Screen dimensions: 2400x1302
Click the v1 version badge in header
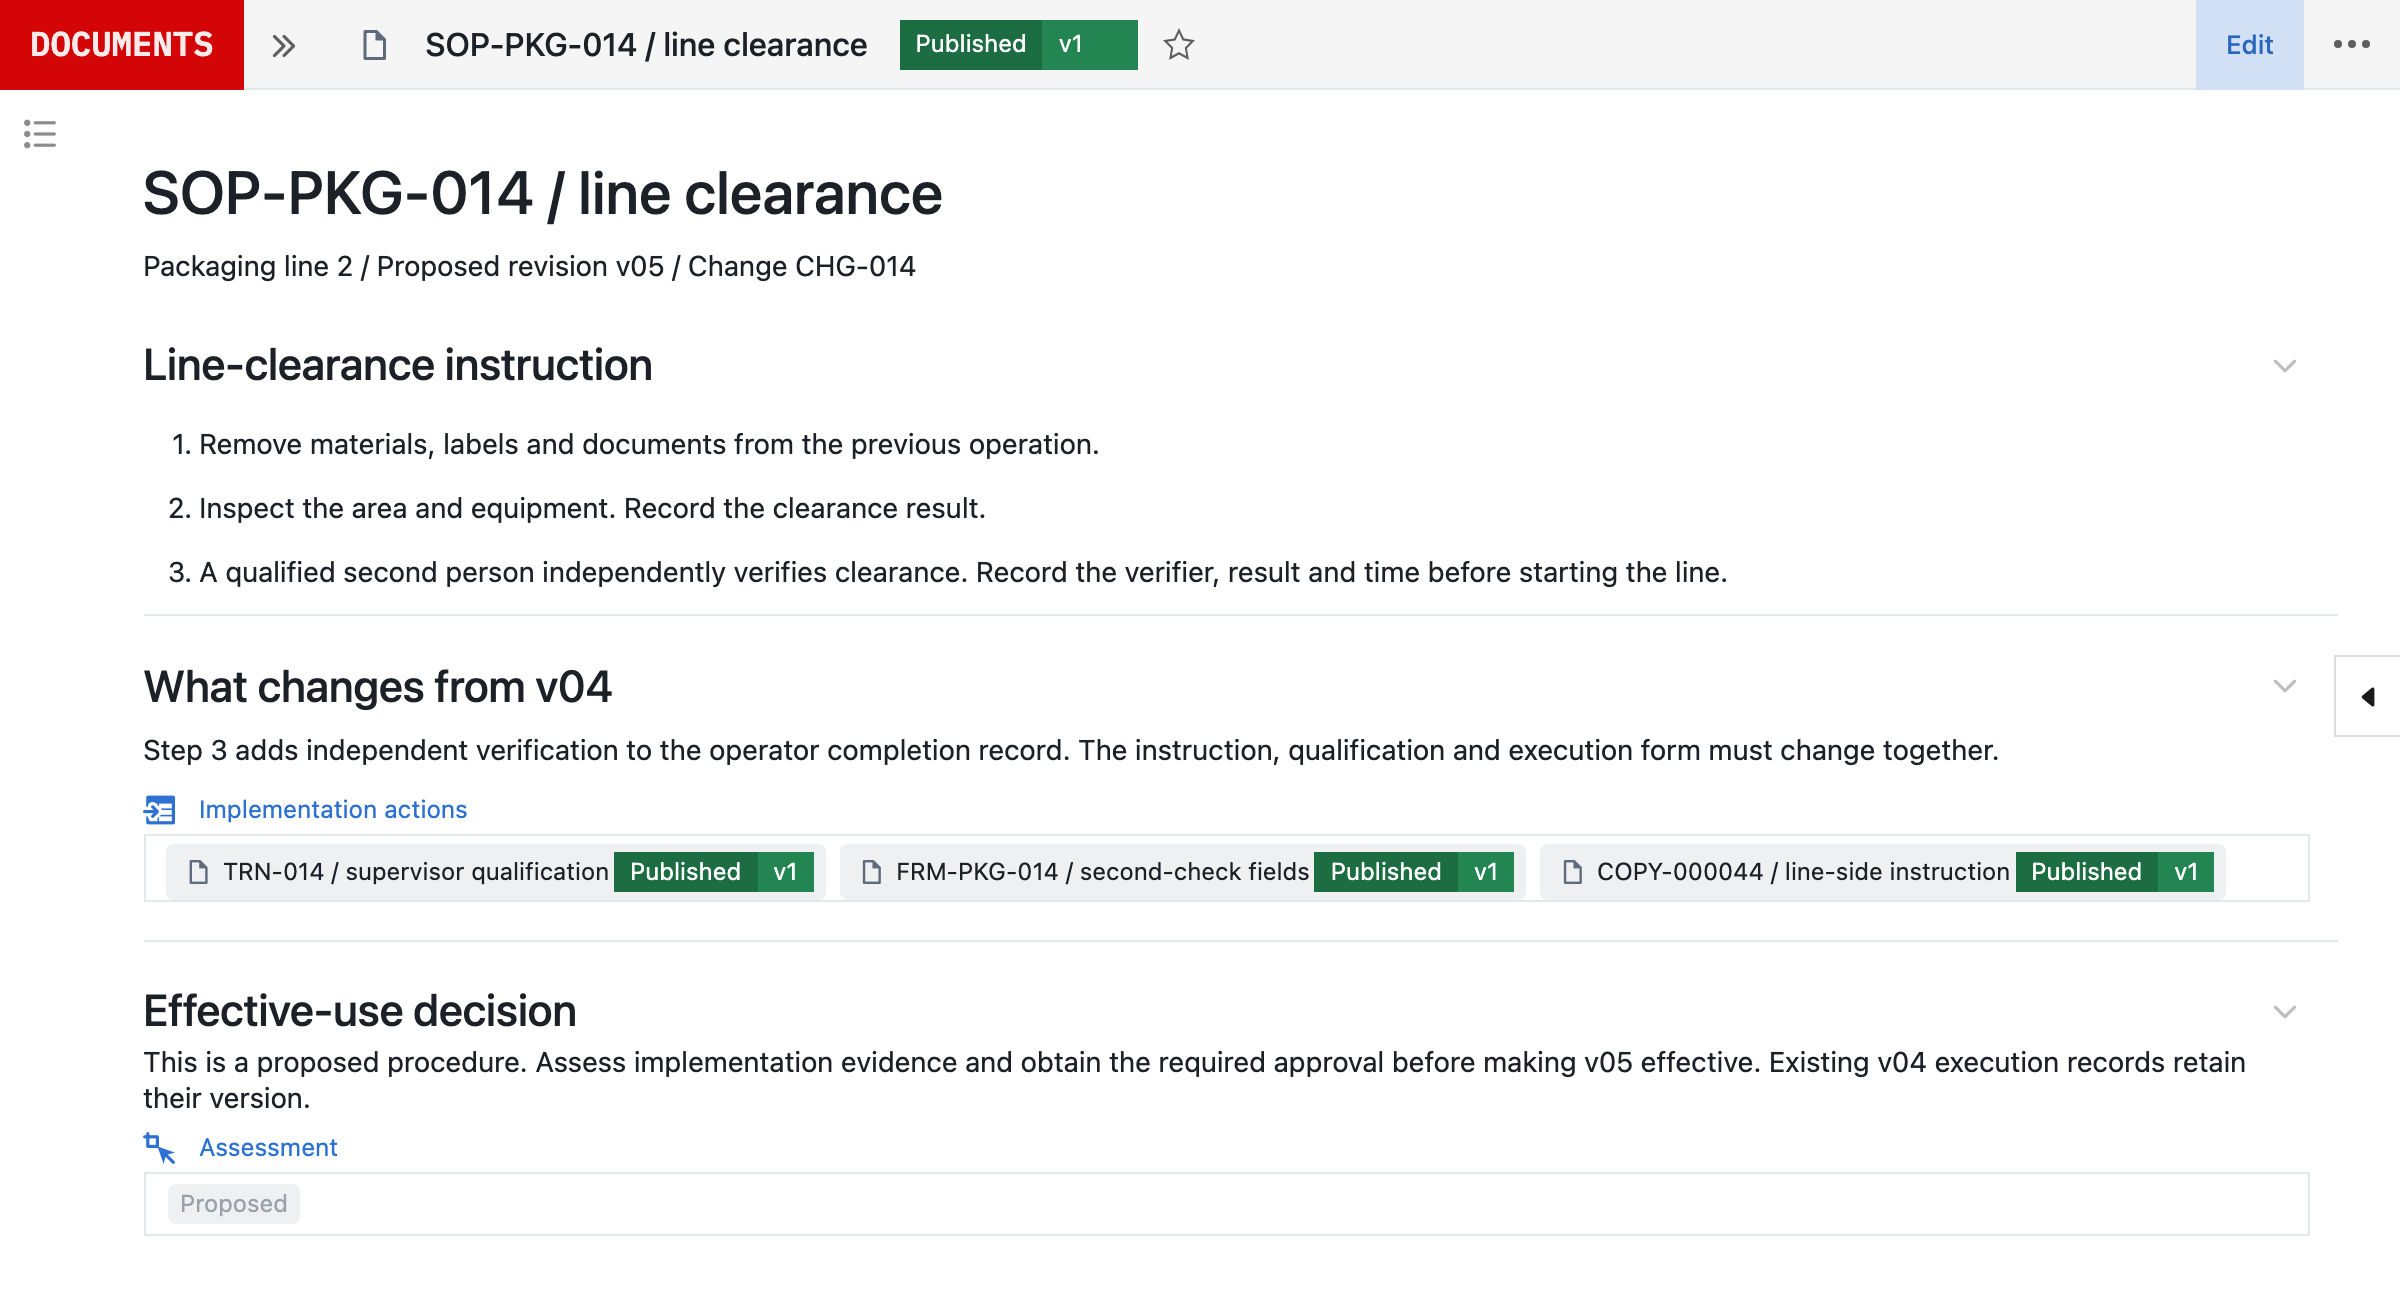point(1089,44)
